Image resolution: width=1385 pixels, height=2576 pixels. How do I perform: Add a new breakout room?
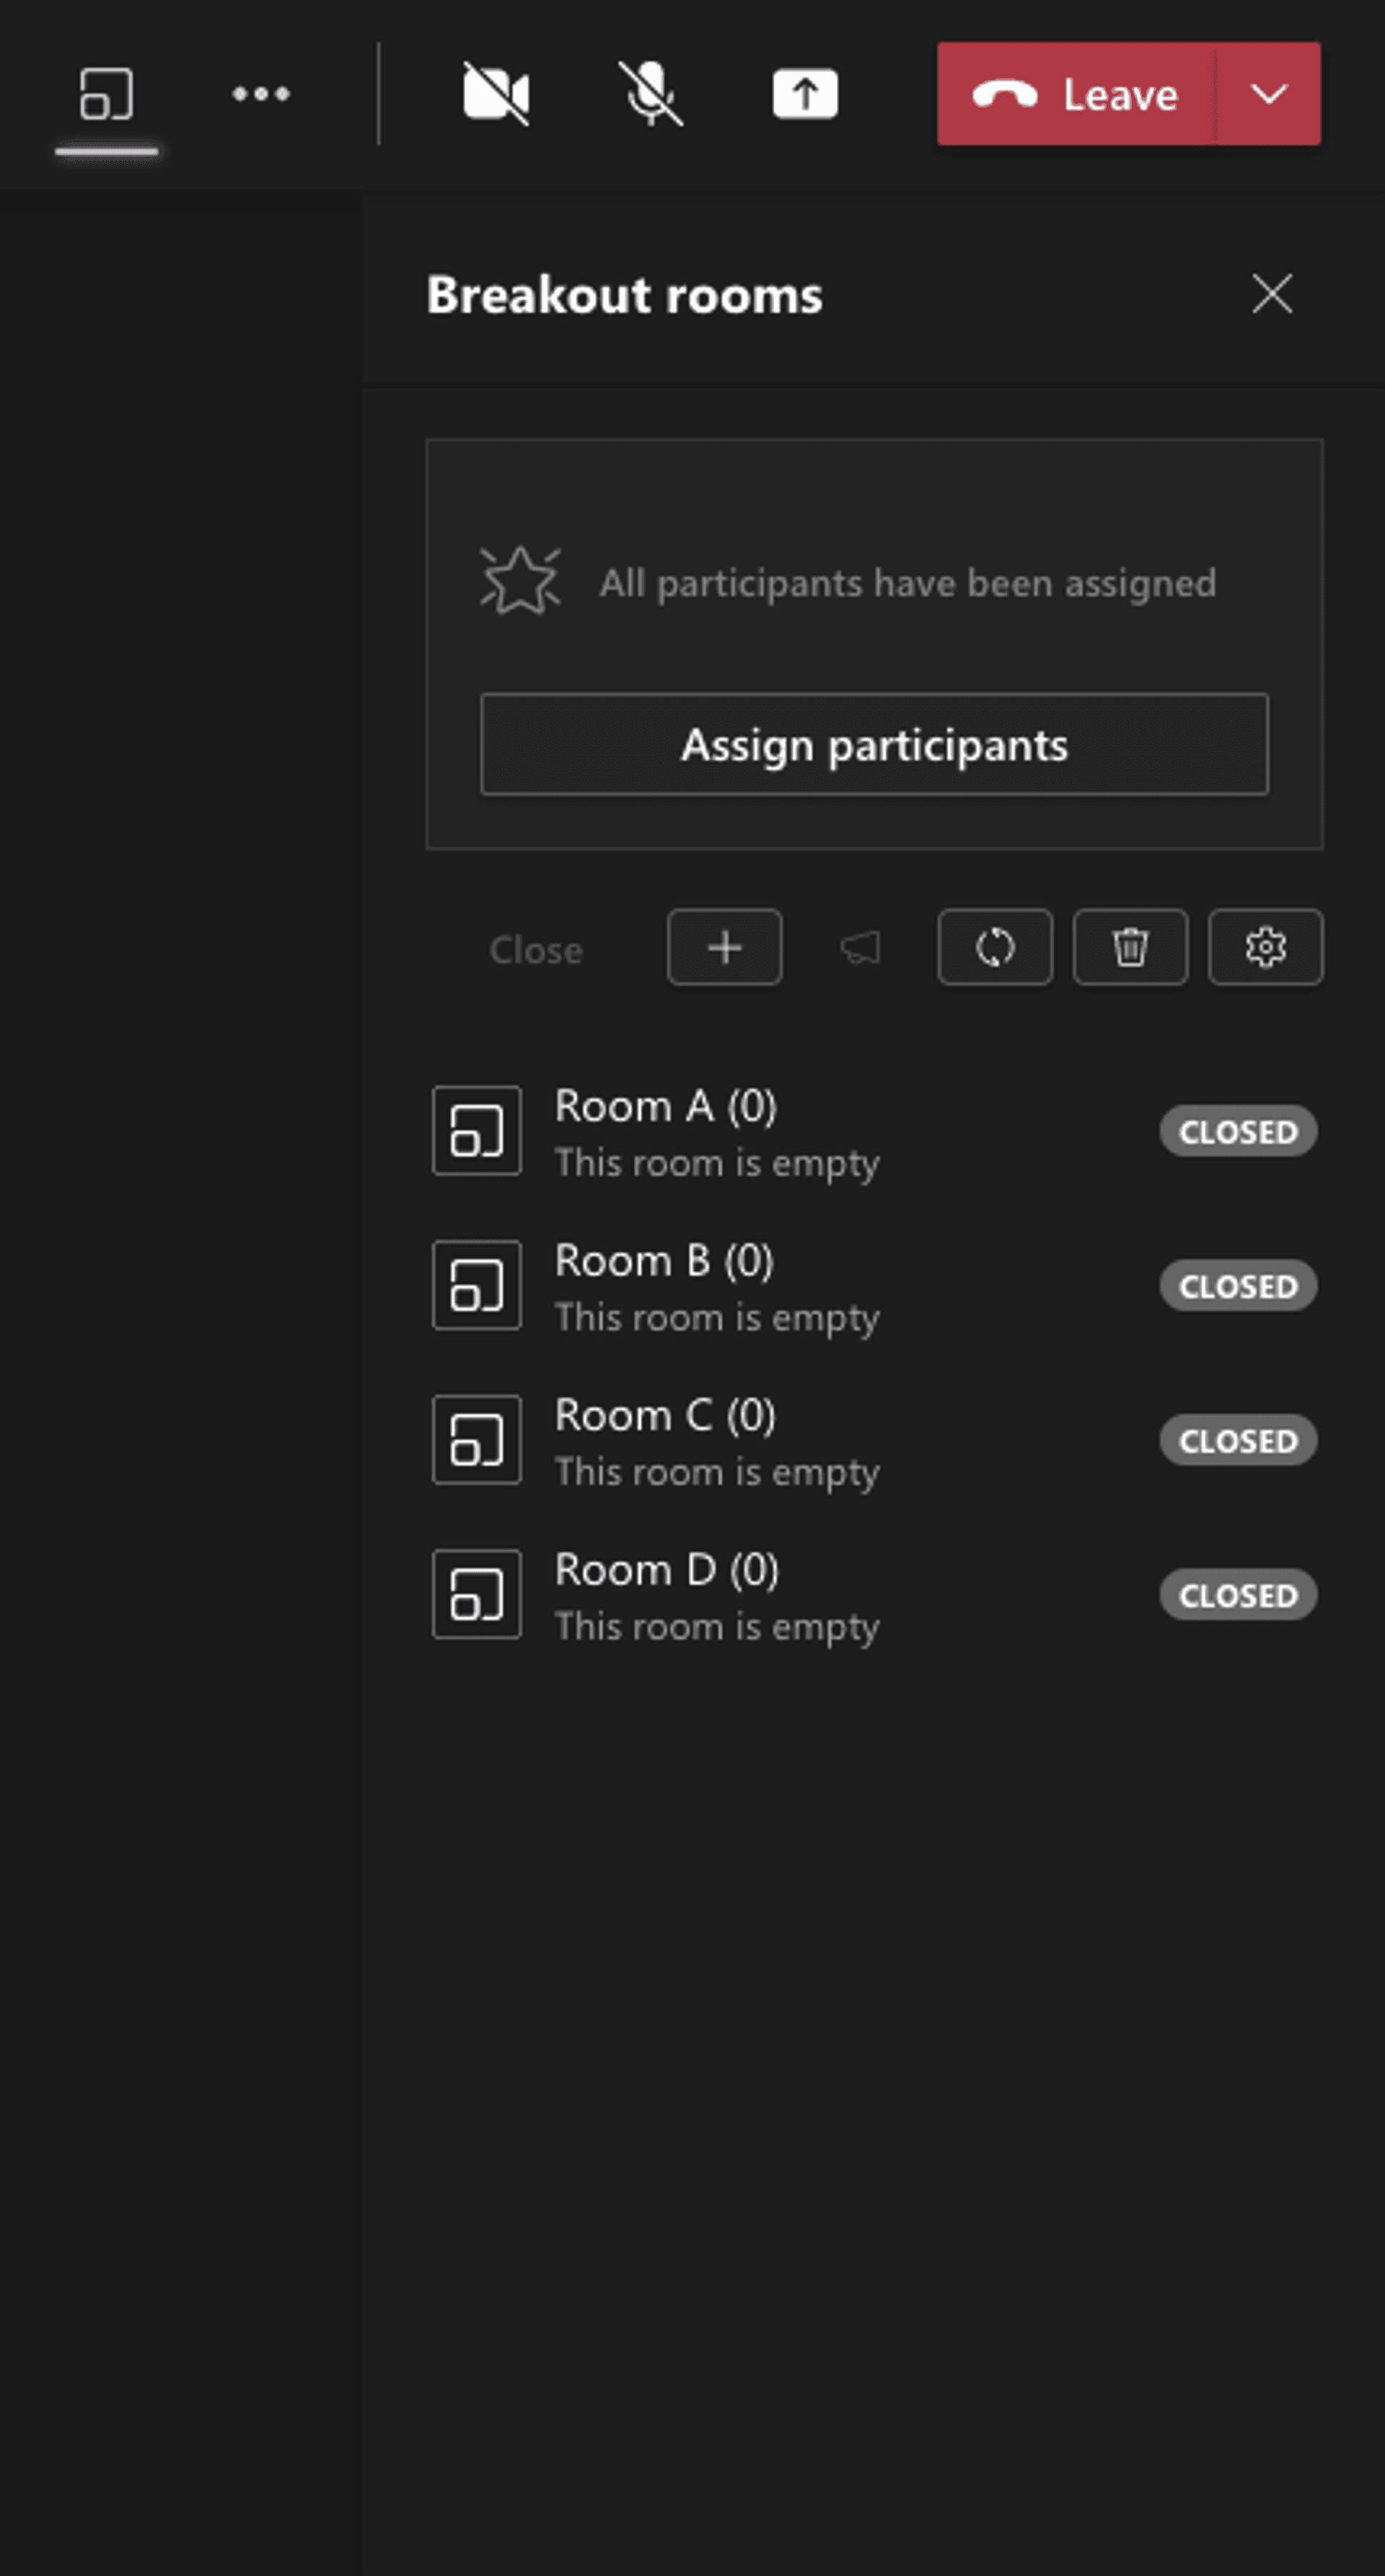pyautogui.click(x=725, y=947)
